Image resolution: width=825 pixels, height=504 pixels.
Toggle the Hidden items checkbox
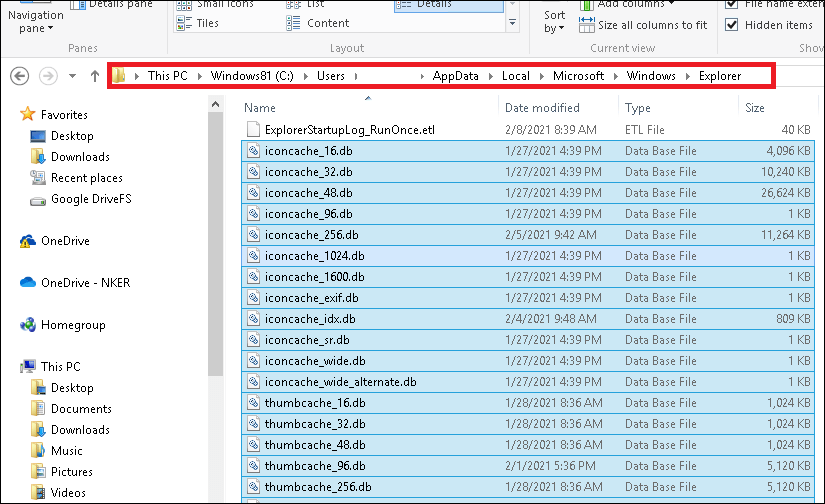click(732, 25)
